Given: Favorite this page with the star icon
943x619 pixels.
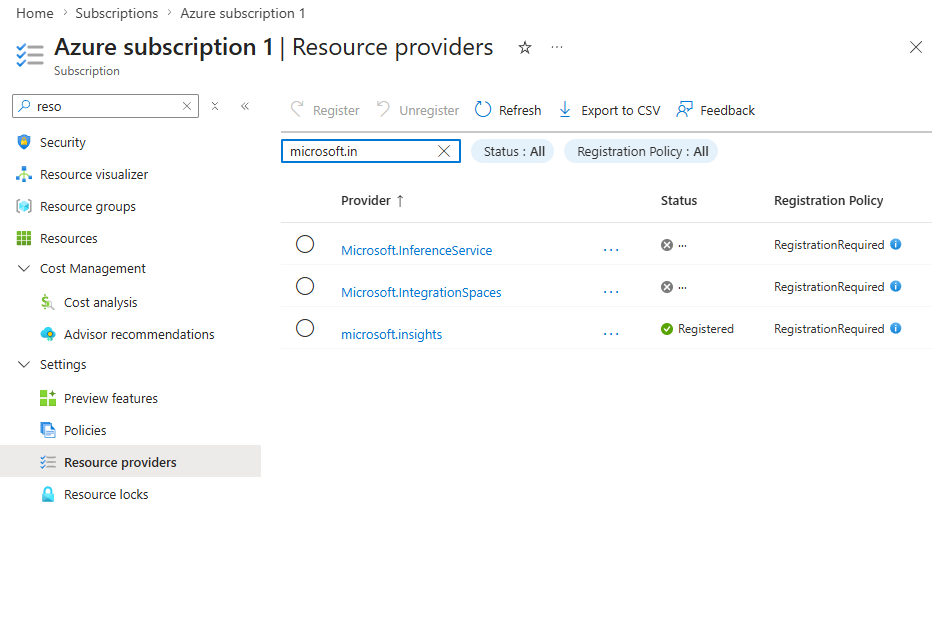Looking at the screenshot, I should tap(525, 48).
